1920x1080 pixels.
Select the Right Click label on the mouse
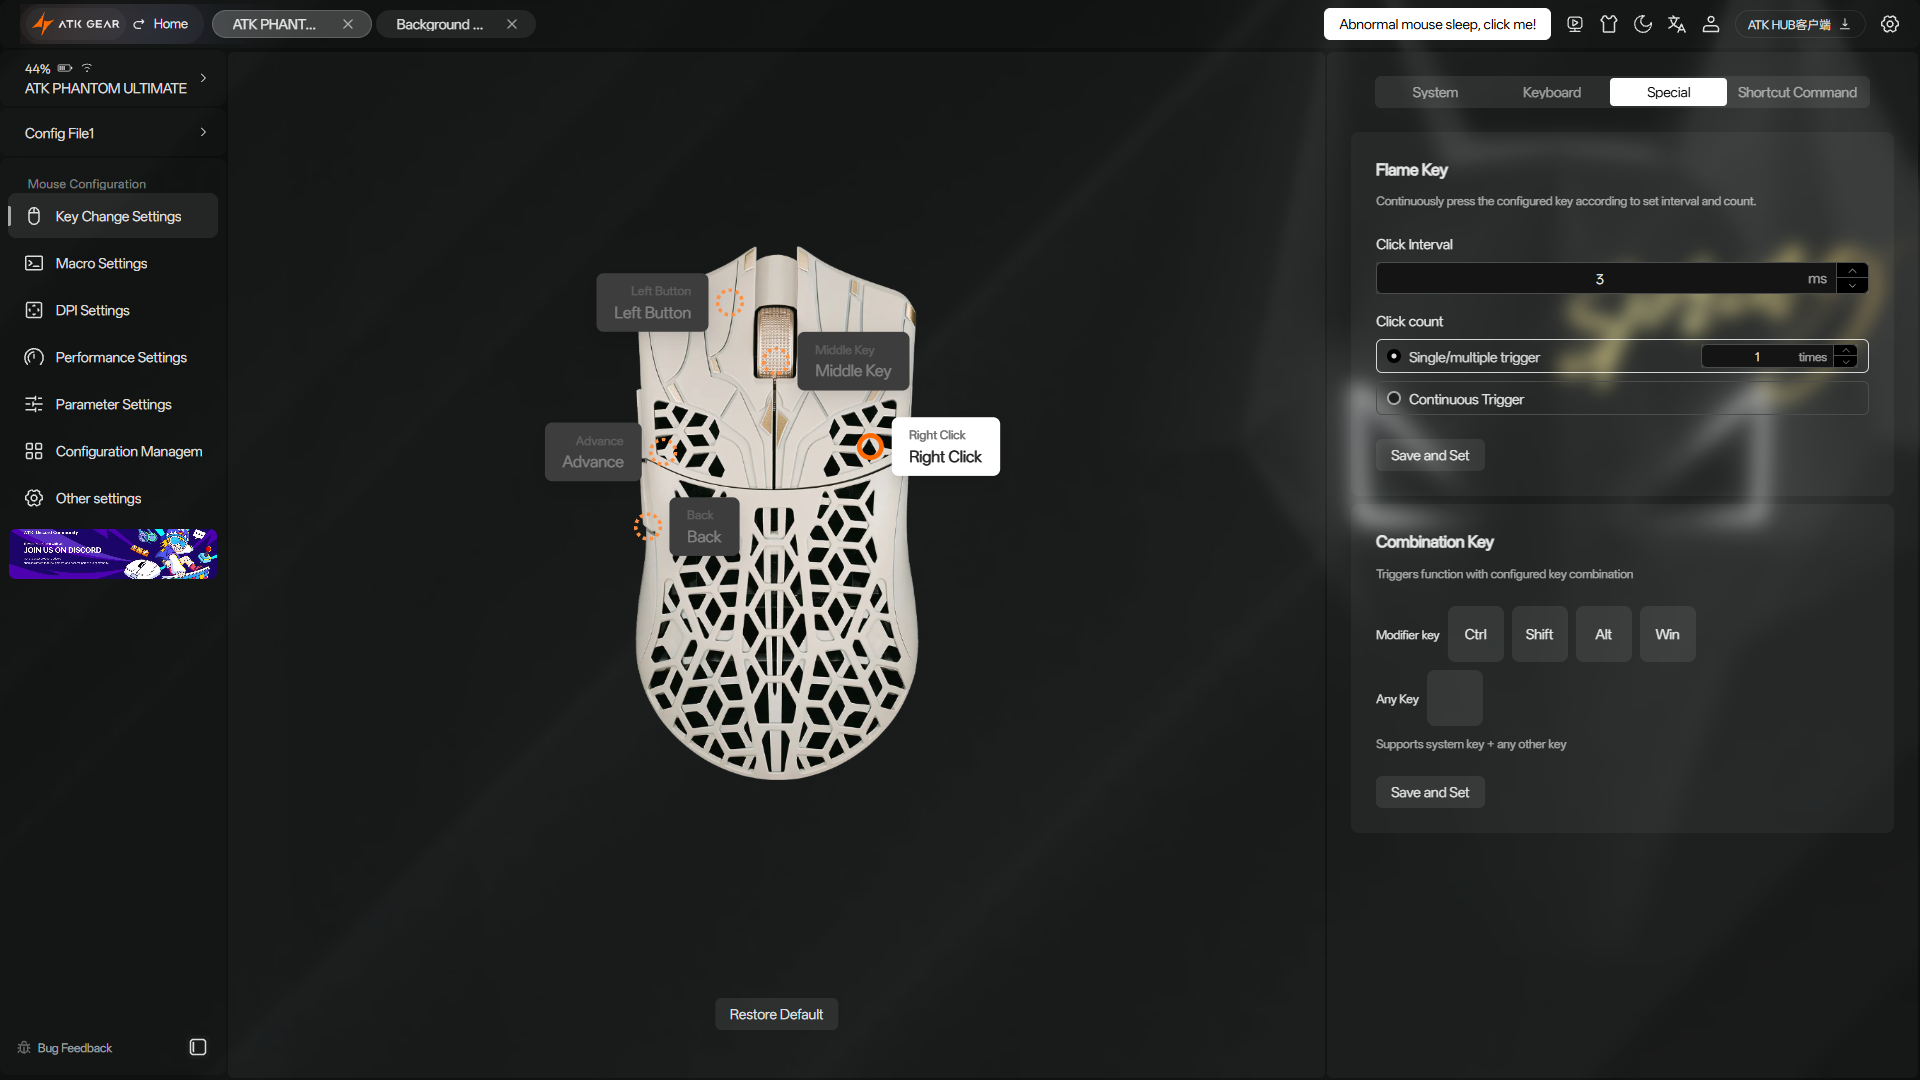click(945, 446)
